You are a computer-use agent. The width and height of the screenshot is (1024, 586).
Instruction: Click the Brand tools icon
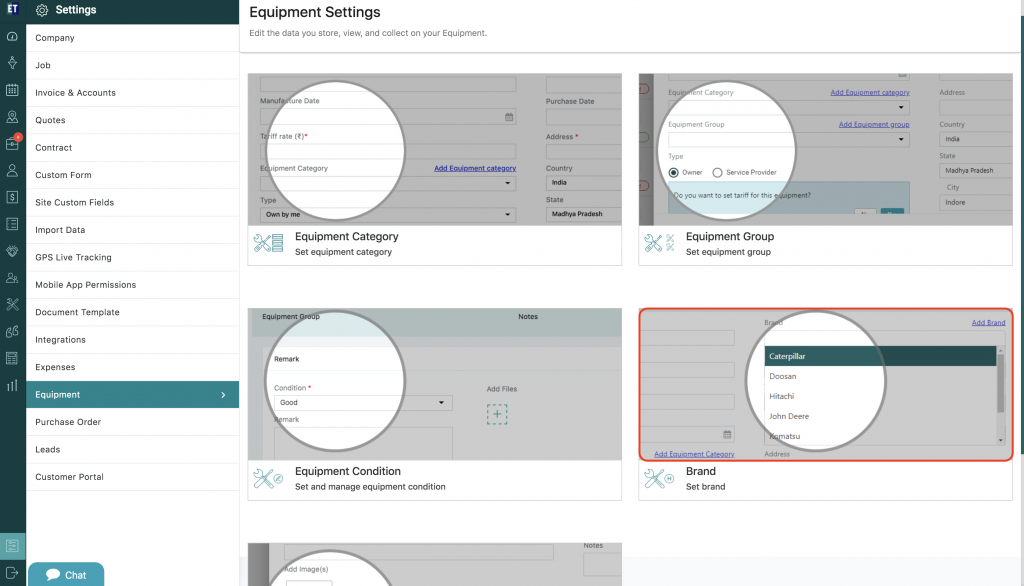(659, 478)
